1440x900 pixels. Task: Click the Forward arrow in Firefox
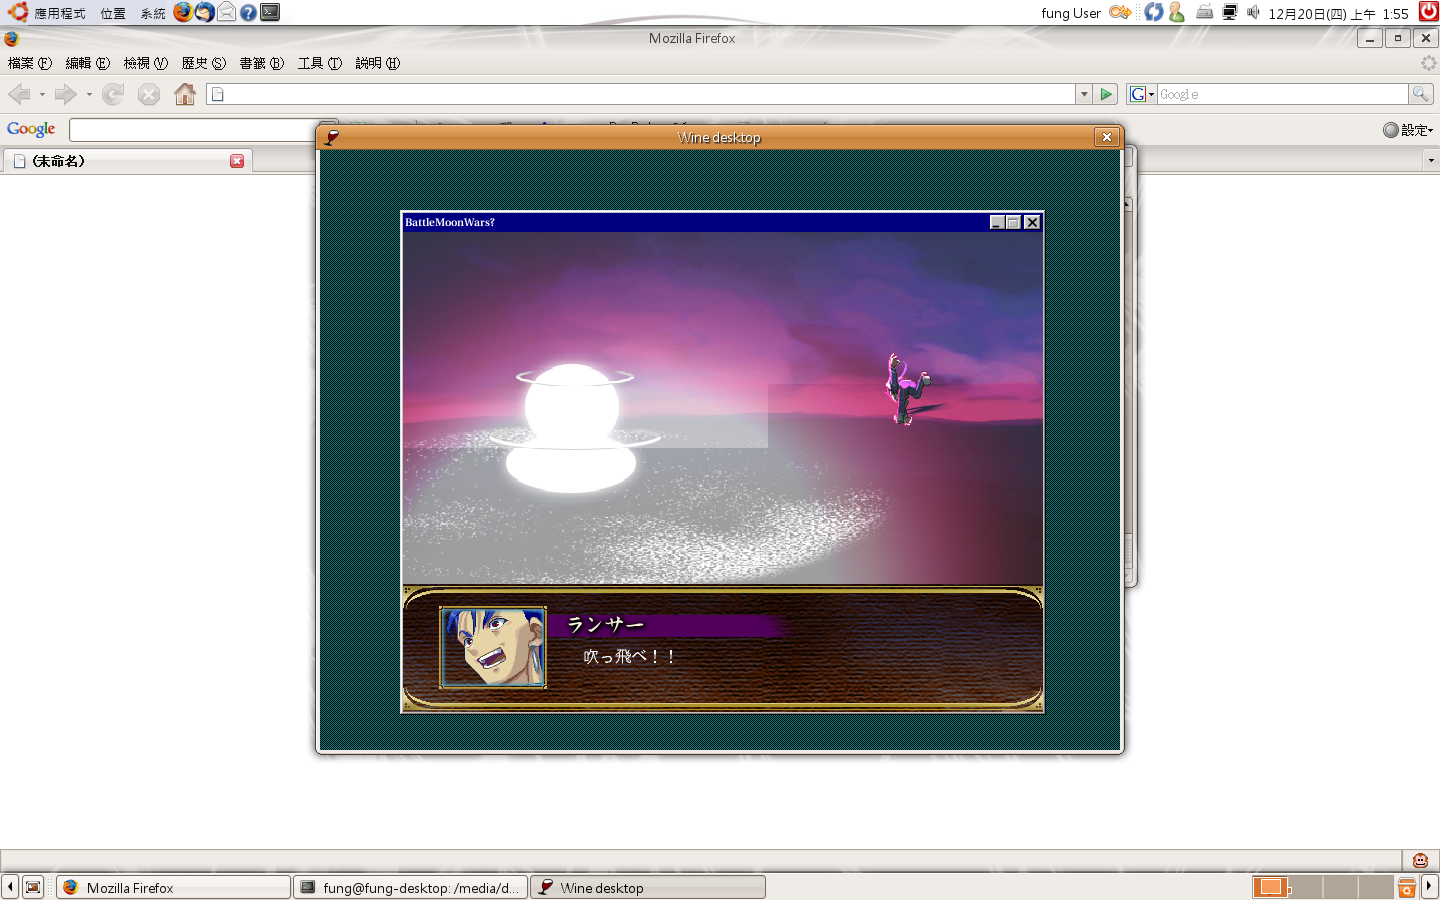(x=66, y=94)
